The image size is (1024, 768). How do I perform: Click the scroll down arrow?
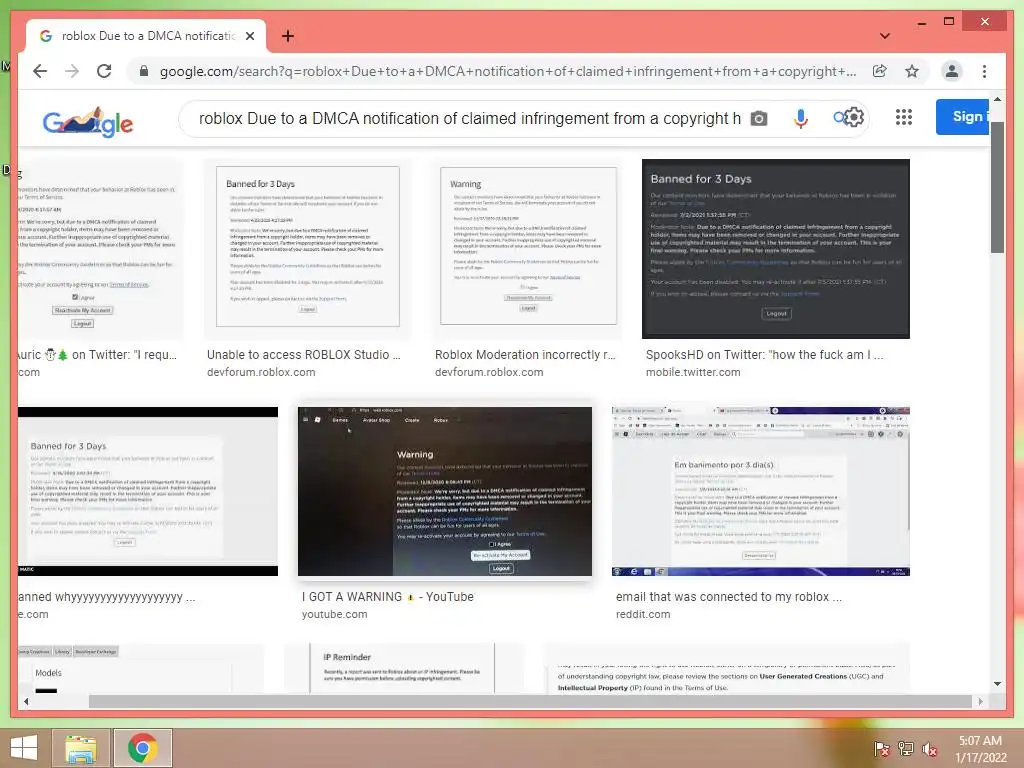[x=997, y=684]
